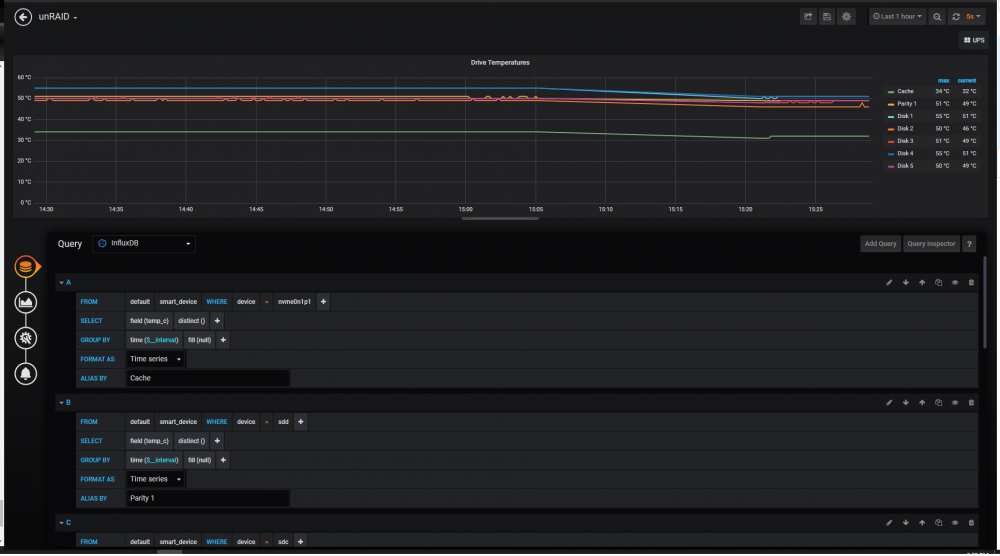
Task: Move query C up
Action: (x=922, y=522)
